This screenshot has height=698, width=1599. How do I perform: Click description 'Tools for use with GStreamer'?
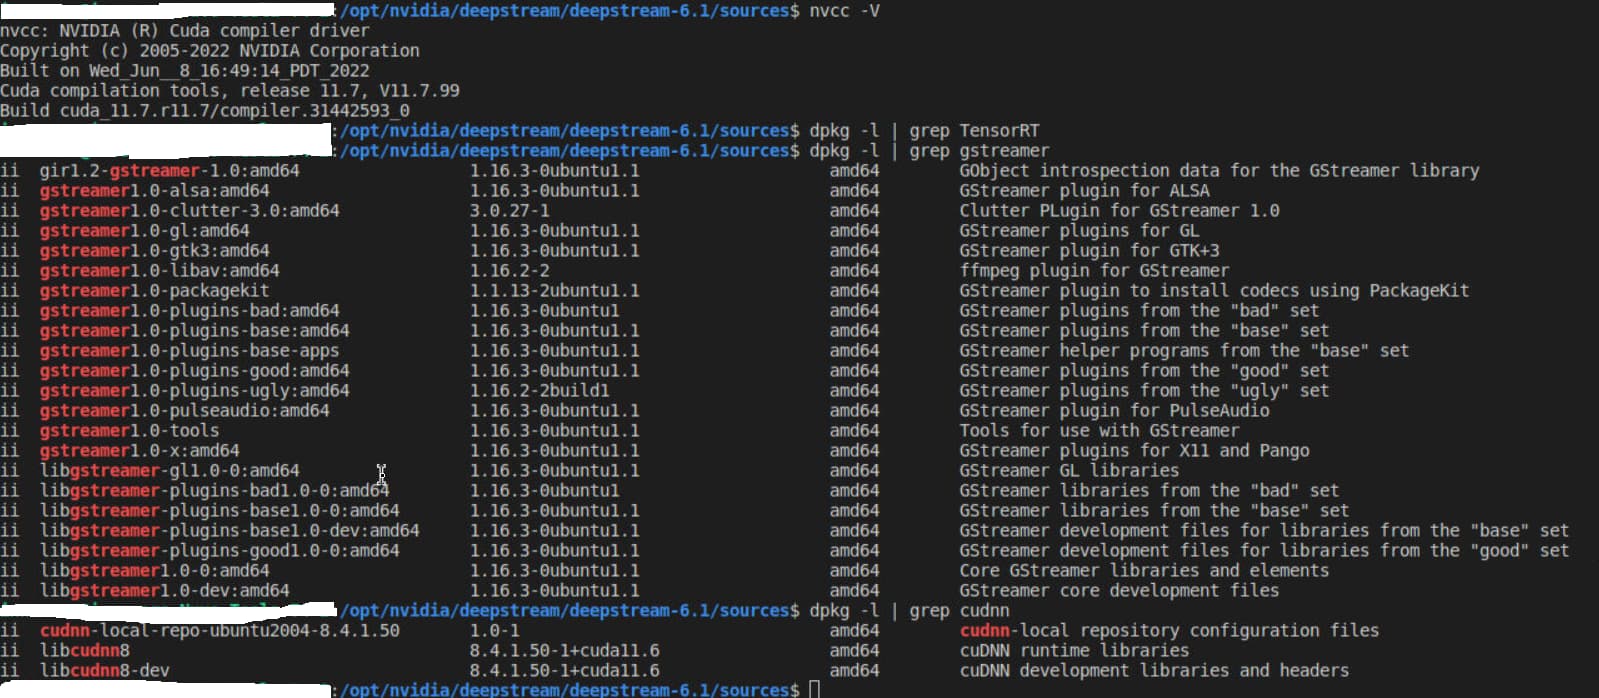click(x=1099, y=431)
